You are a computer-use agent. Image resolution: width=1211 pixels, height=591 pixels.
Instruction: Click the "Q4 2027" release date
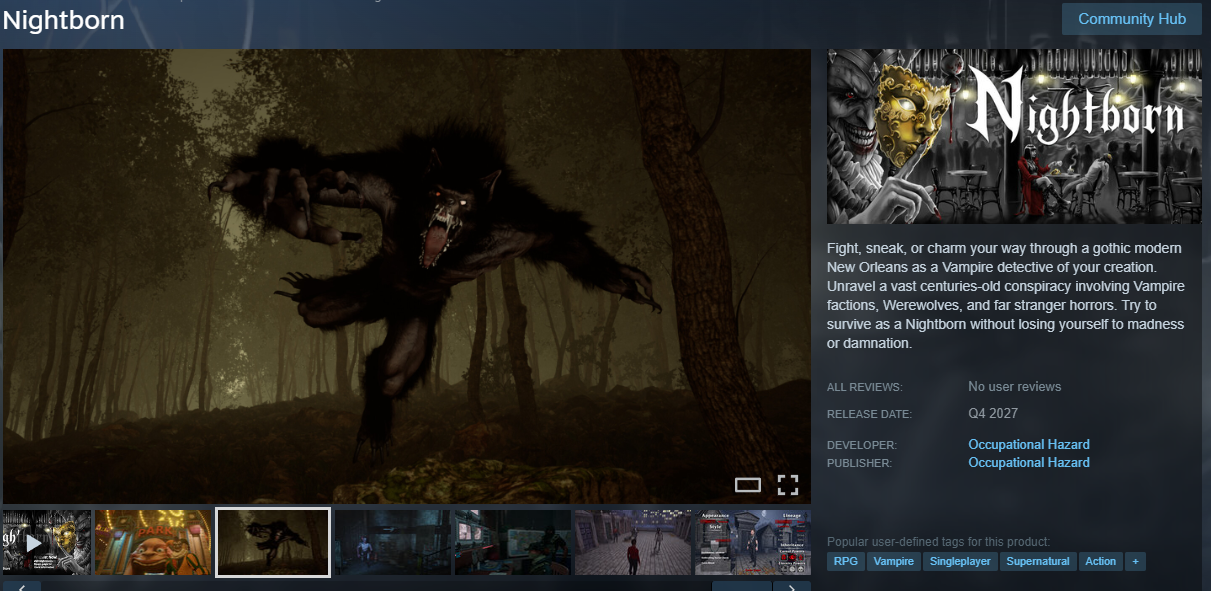coord(993,413)
